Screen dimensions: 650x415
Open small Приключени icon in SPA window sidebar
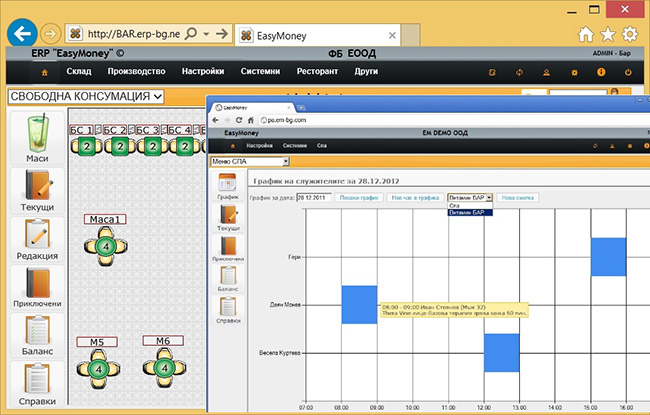pyautogui.click(x=228, y=248)
